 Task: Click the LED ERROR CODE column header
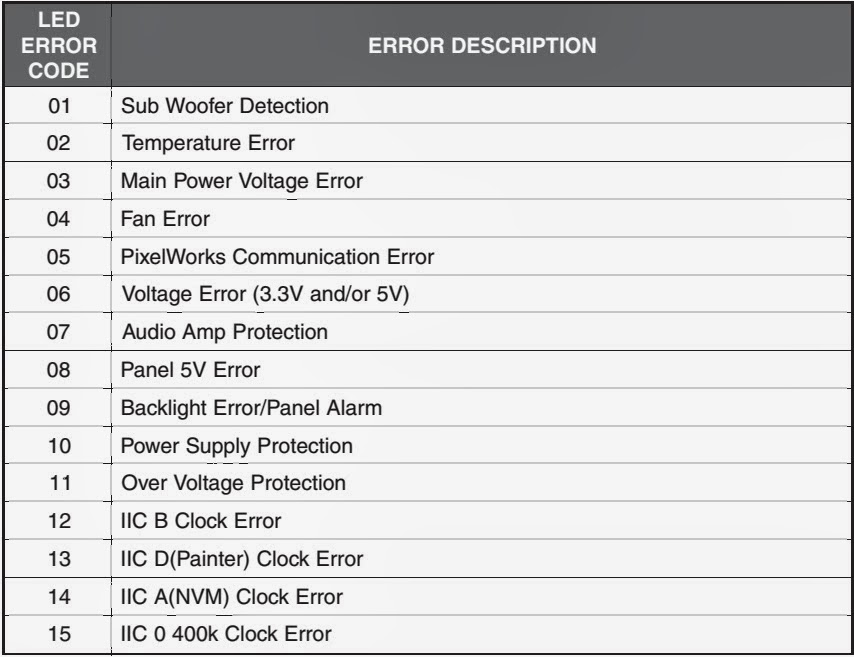58,46
